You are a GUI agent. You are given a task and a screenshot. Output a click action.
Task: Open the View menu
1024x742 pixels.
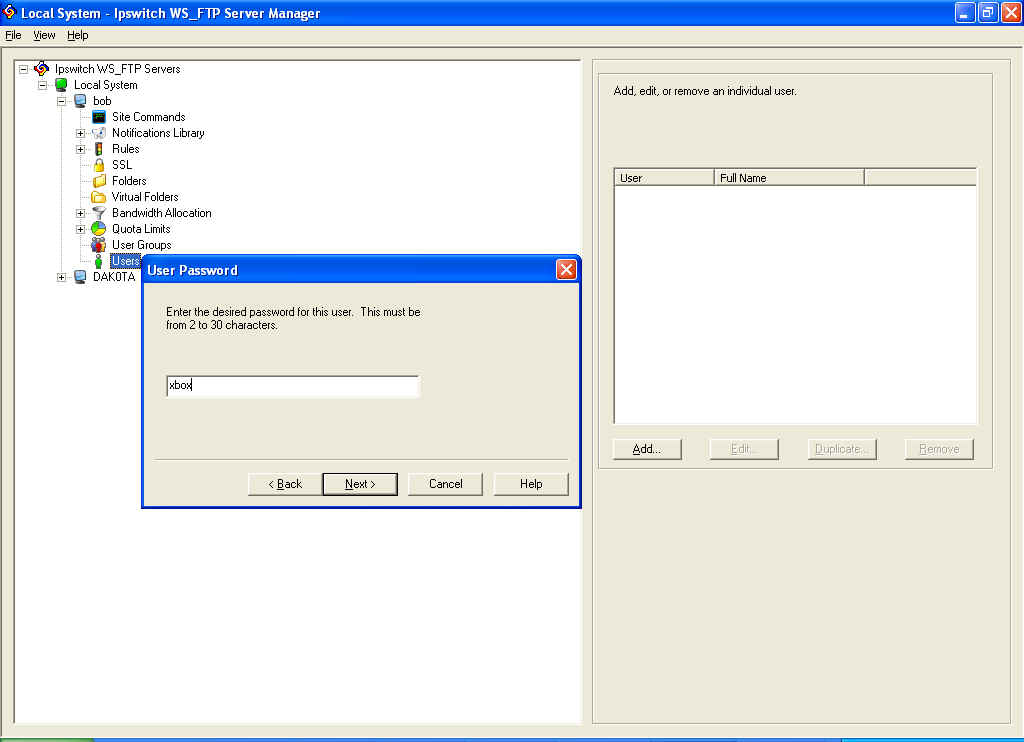pos(44,35)
